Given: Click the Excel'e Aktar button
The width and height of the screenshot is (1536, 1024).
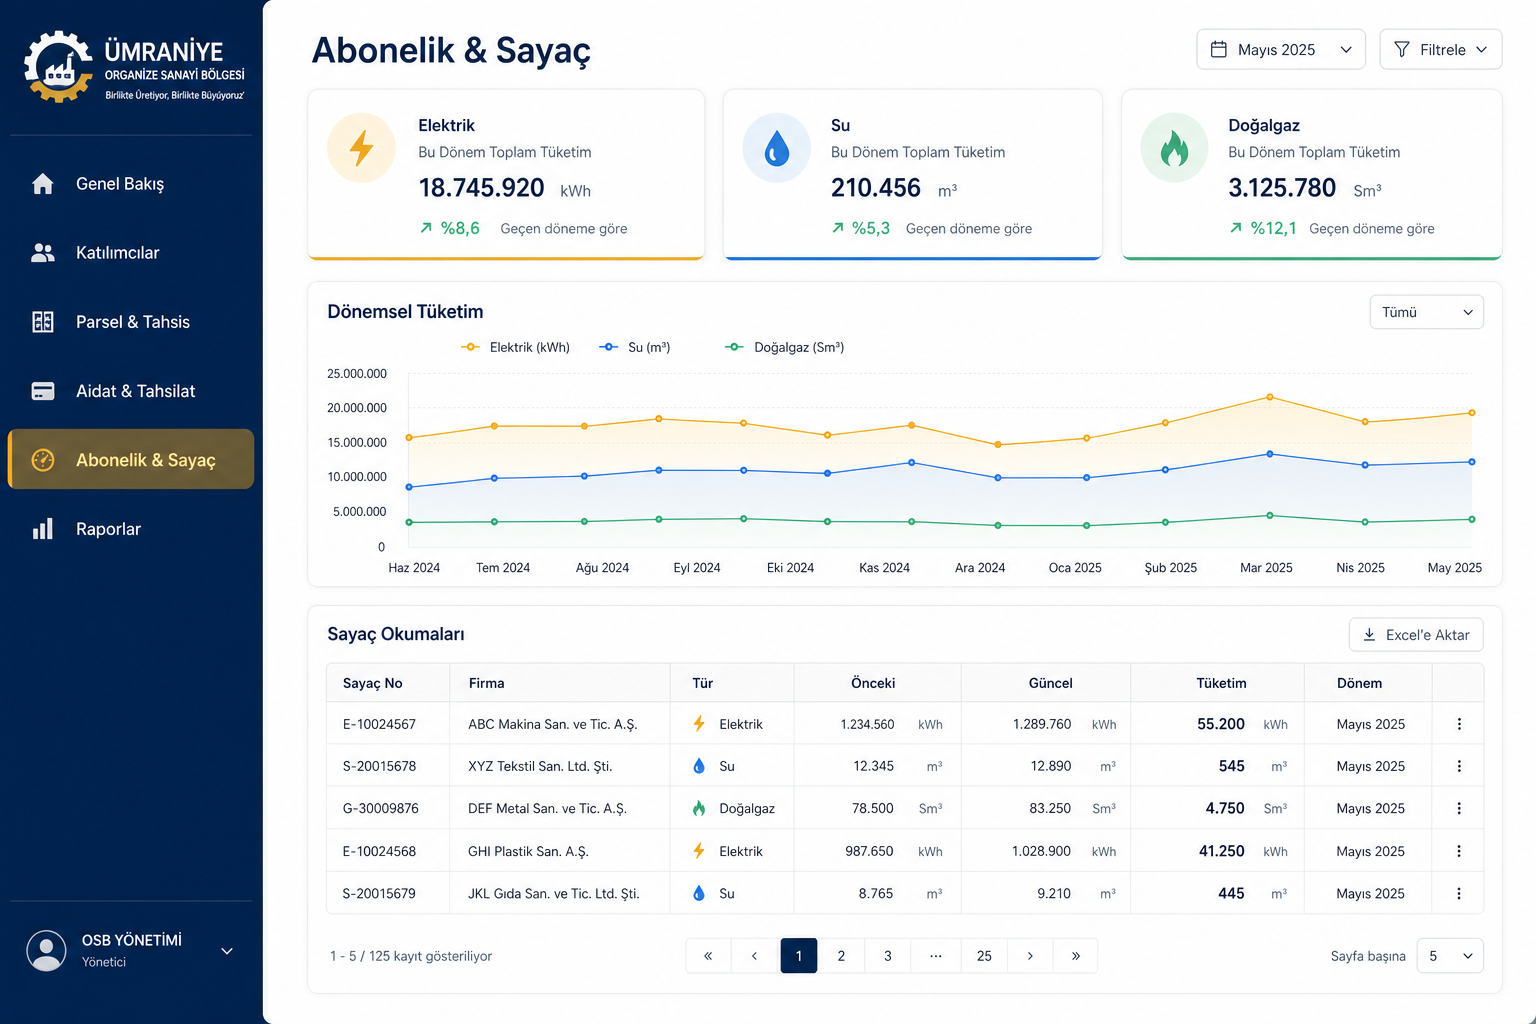Looking at the screenshot, I should click(1416, 635).
